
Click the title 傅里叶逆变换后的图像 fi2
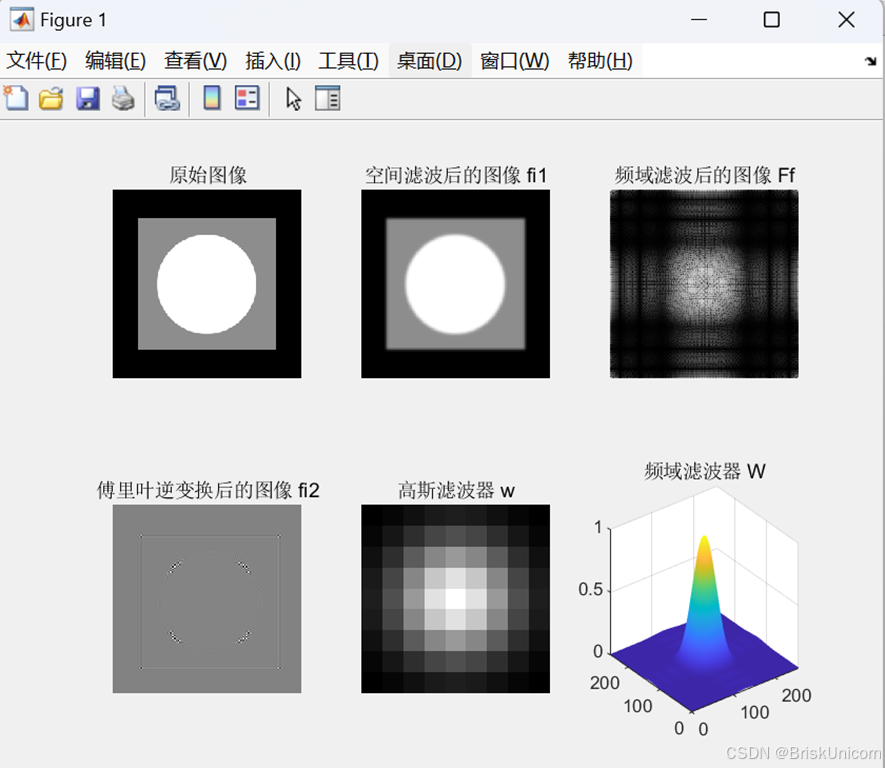click(208, 490)
